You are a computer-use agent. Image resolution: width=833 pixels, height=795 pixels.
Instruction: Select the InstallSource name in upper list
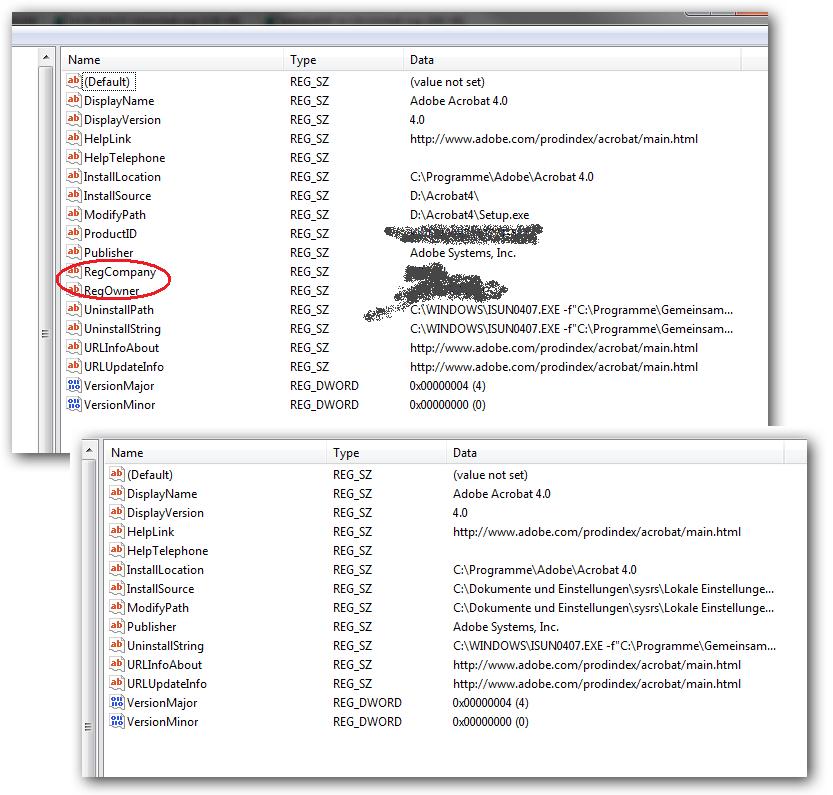(x=117, y=196)
